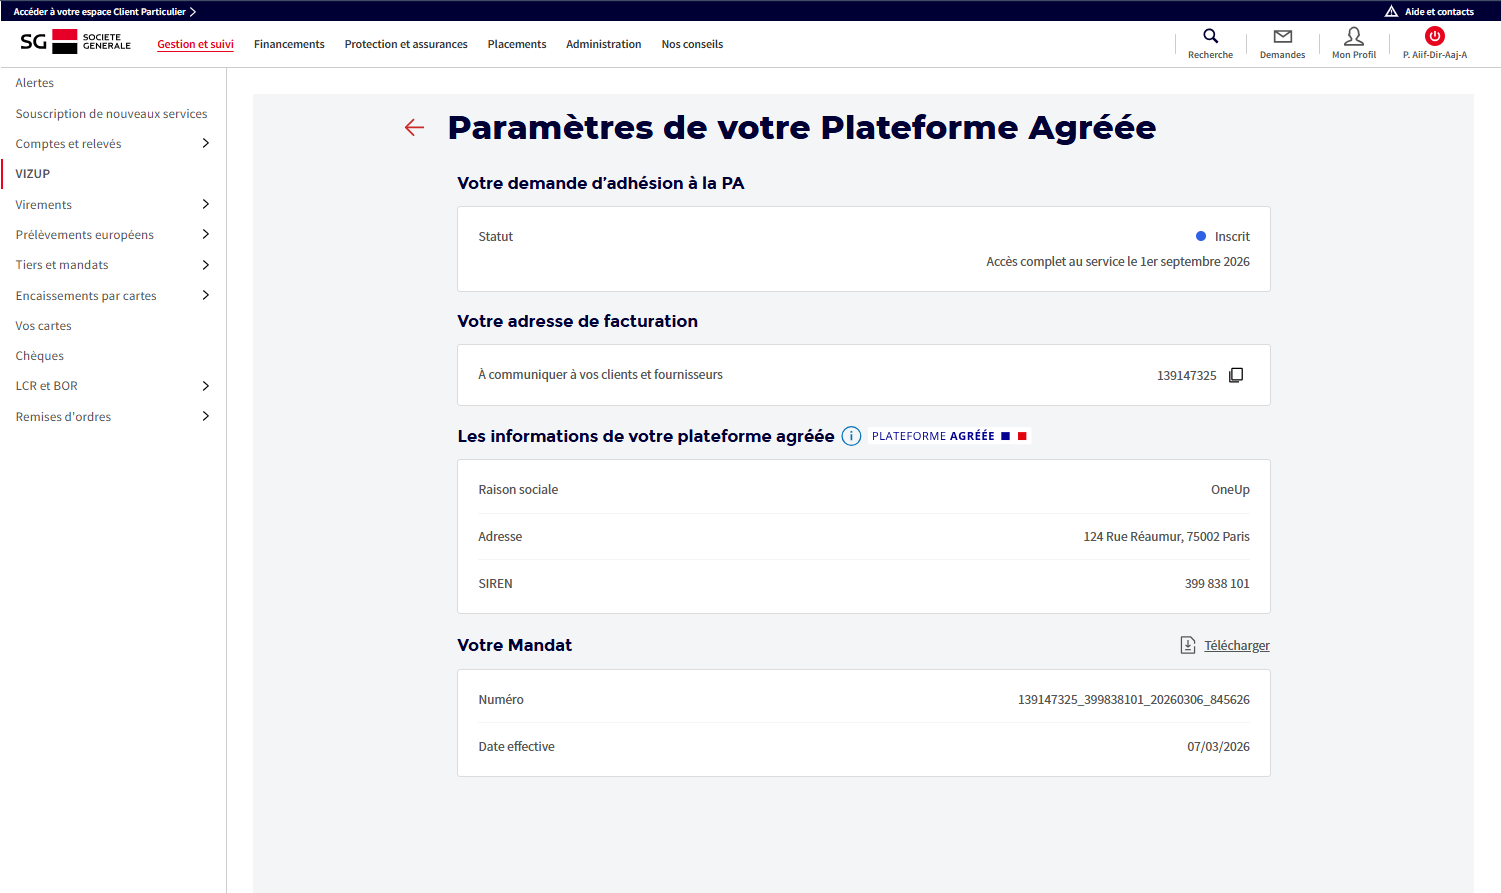This screenshot has height=893, width=1501.
Task: Expand Tiers et mandats chevron
Action: tap(206, 265)
